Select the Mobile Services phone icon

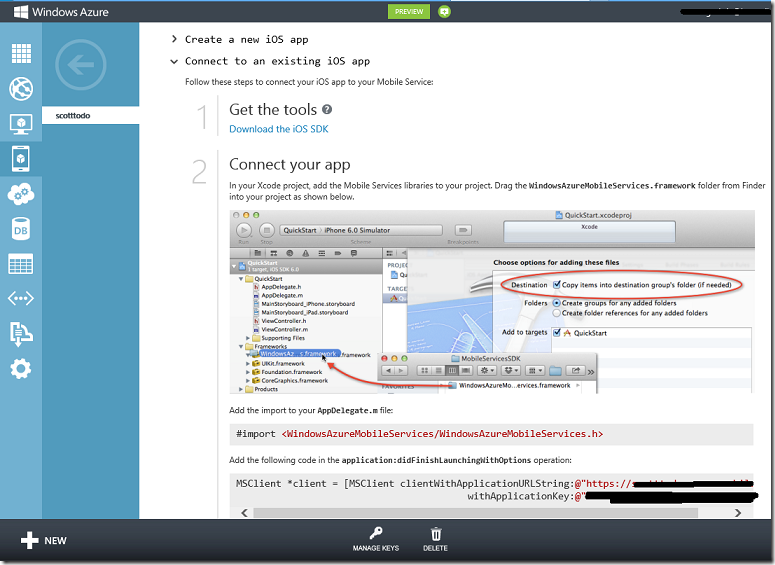click(x=20, y=159)
